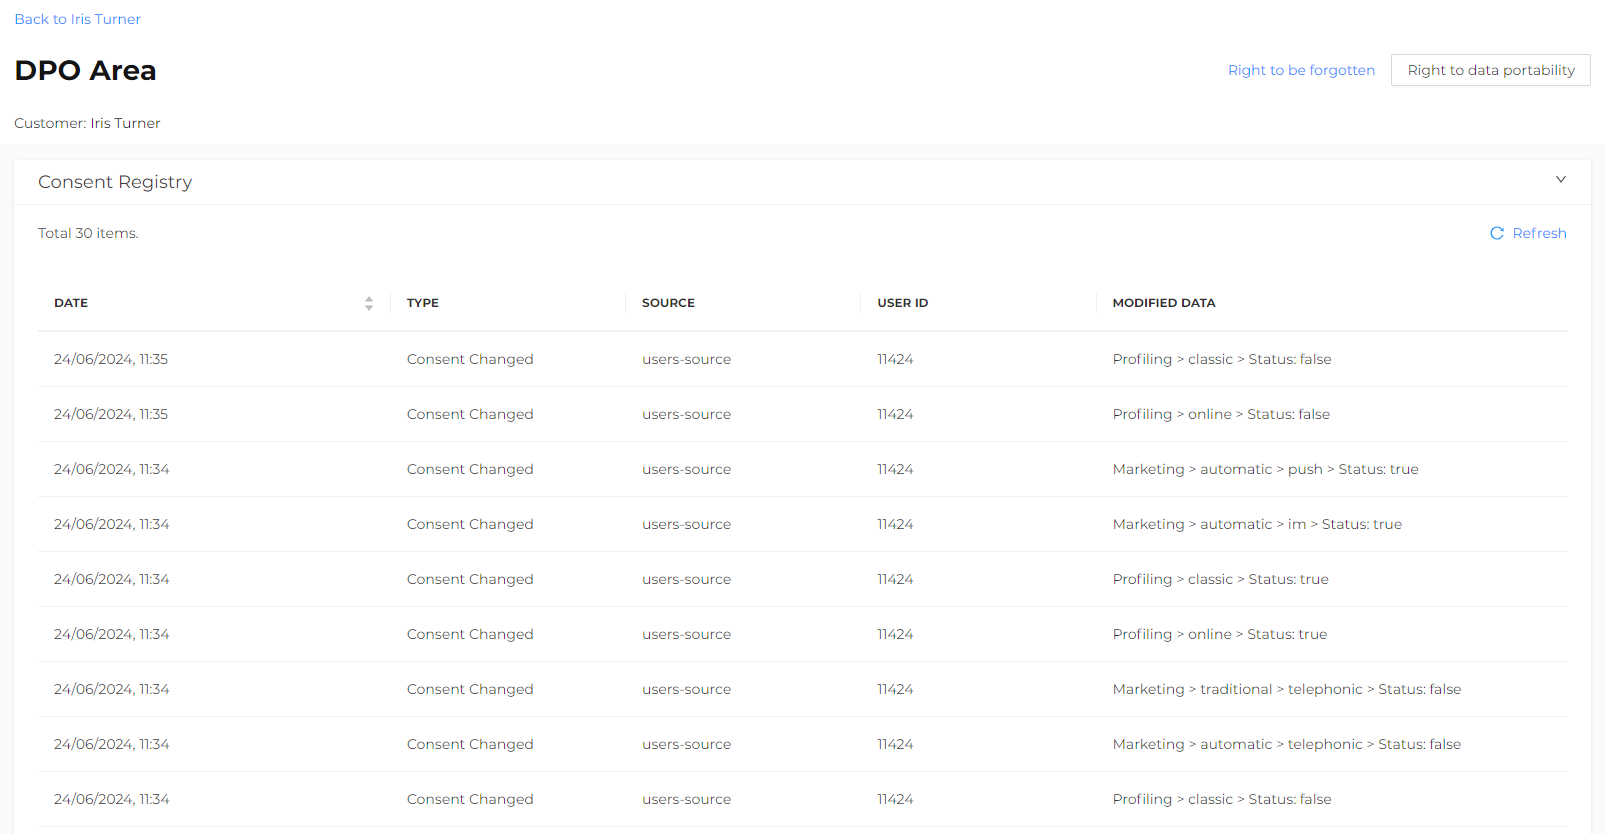Click the Refresh circular arrow icon
Screen dimensions: 1605x834
click(x=1497, y=233)
